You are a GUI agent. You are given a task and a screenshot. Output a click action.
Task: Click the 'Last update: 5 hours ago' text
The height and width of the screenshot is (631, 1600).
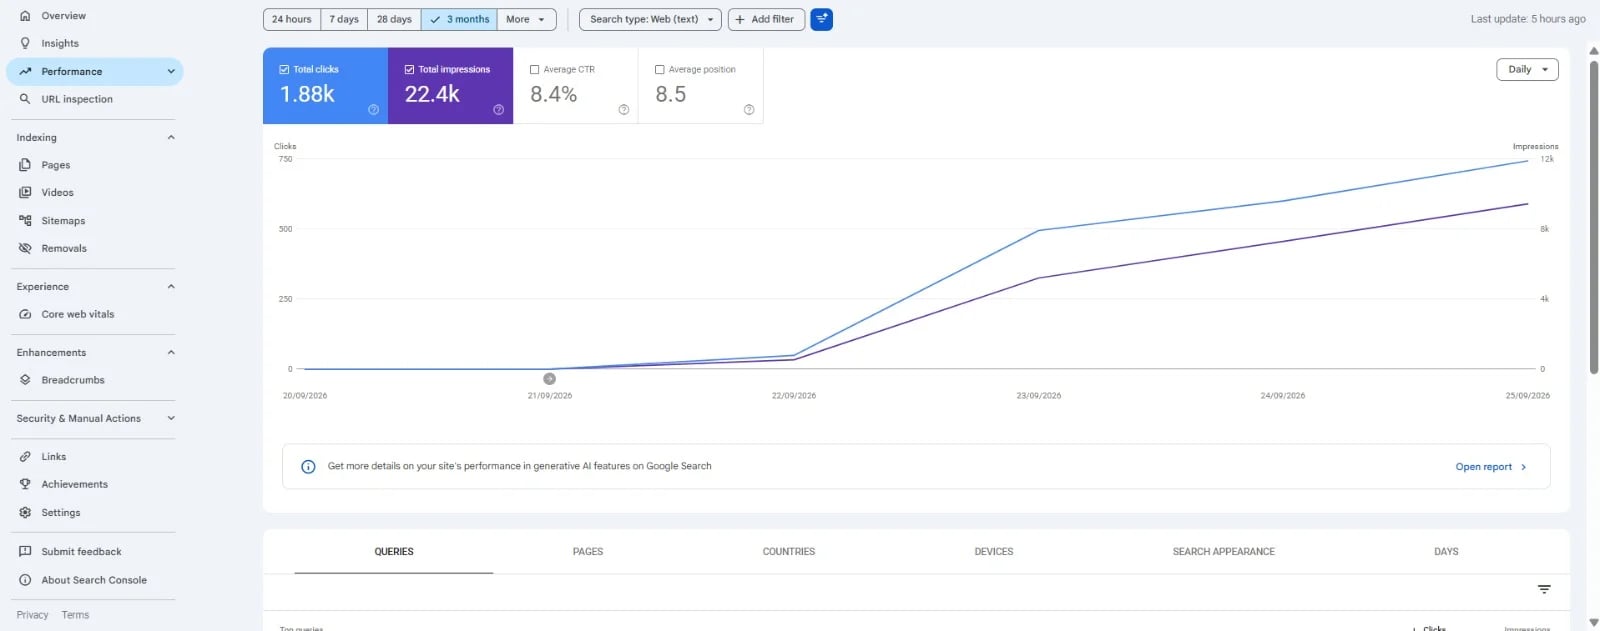click(x=1528, y=19)
